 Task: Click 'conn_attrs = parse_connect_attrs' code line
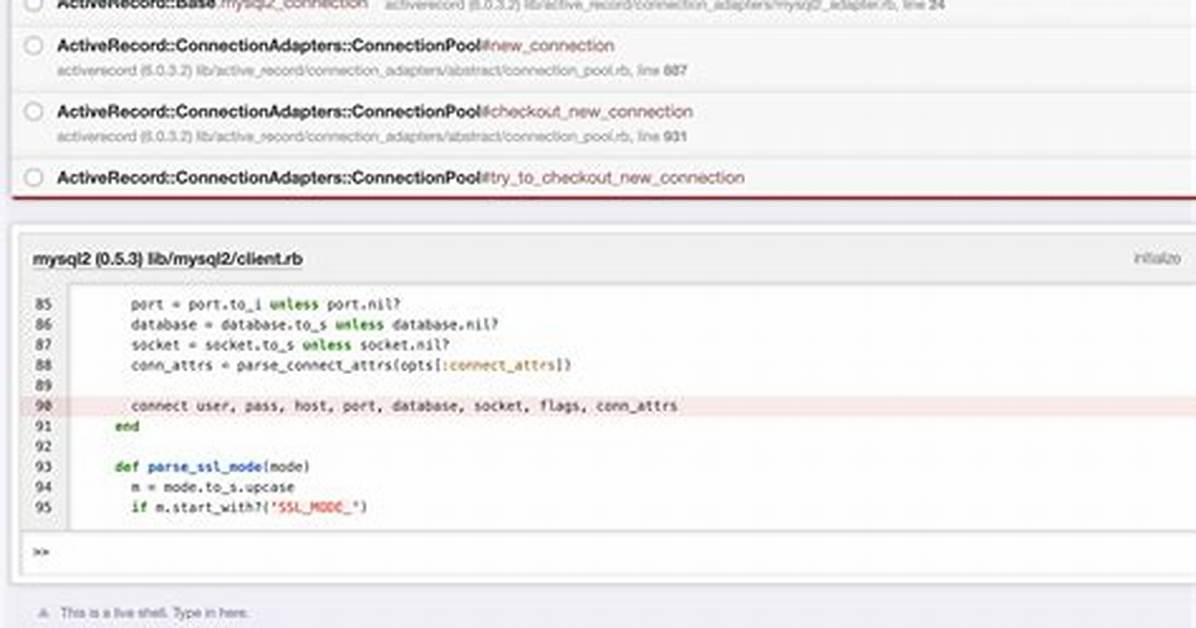coord(351,365)
